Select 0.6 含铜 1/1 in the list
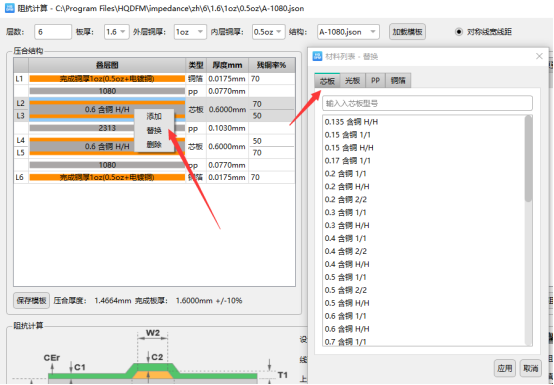 coord(423,316)
